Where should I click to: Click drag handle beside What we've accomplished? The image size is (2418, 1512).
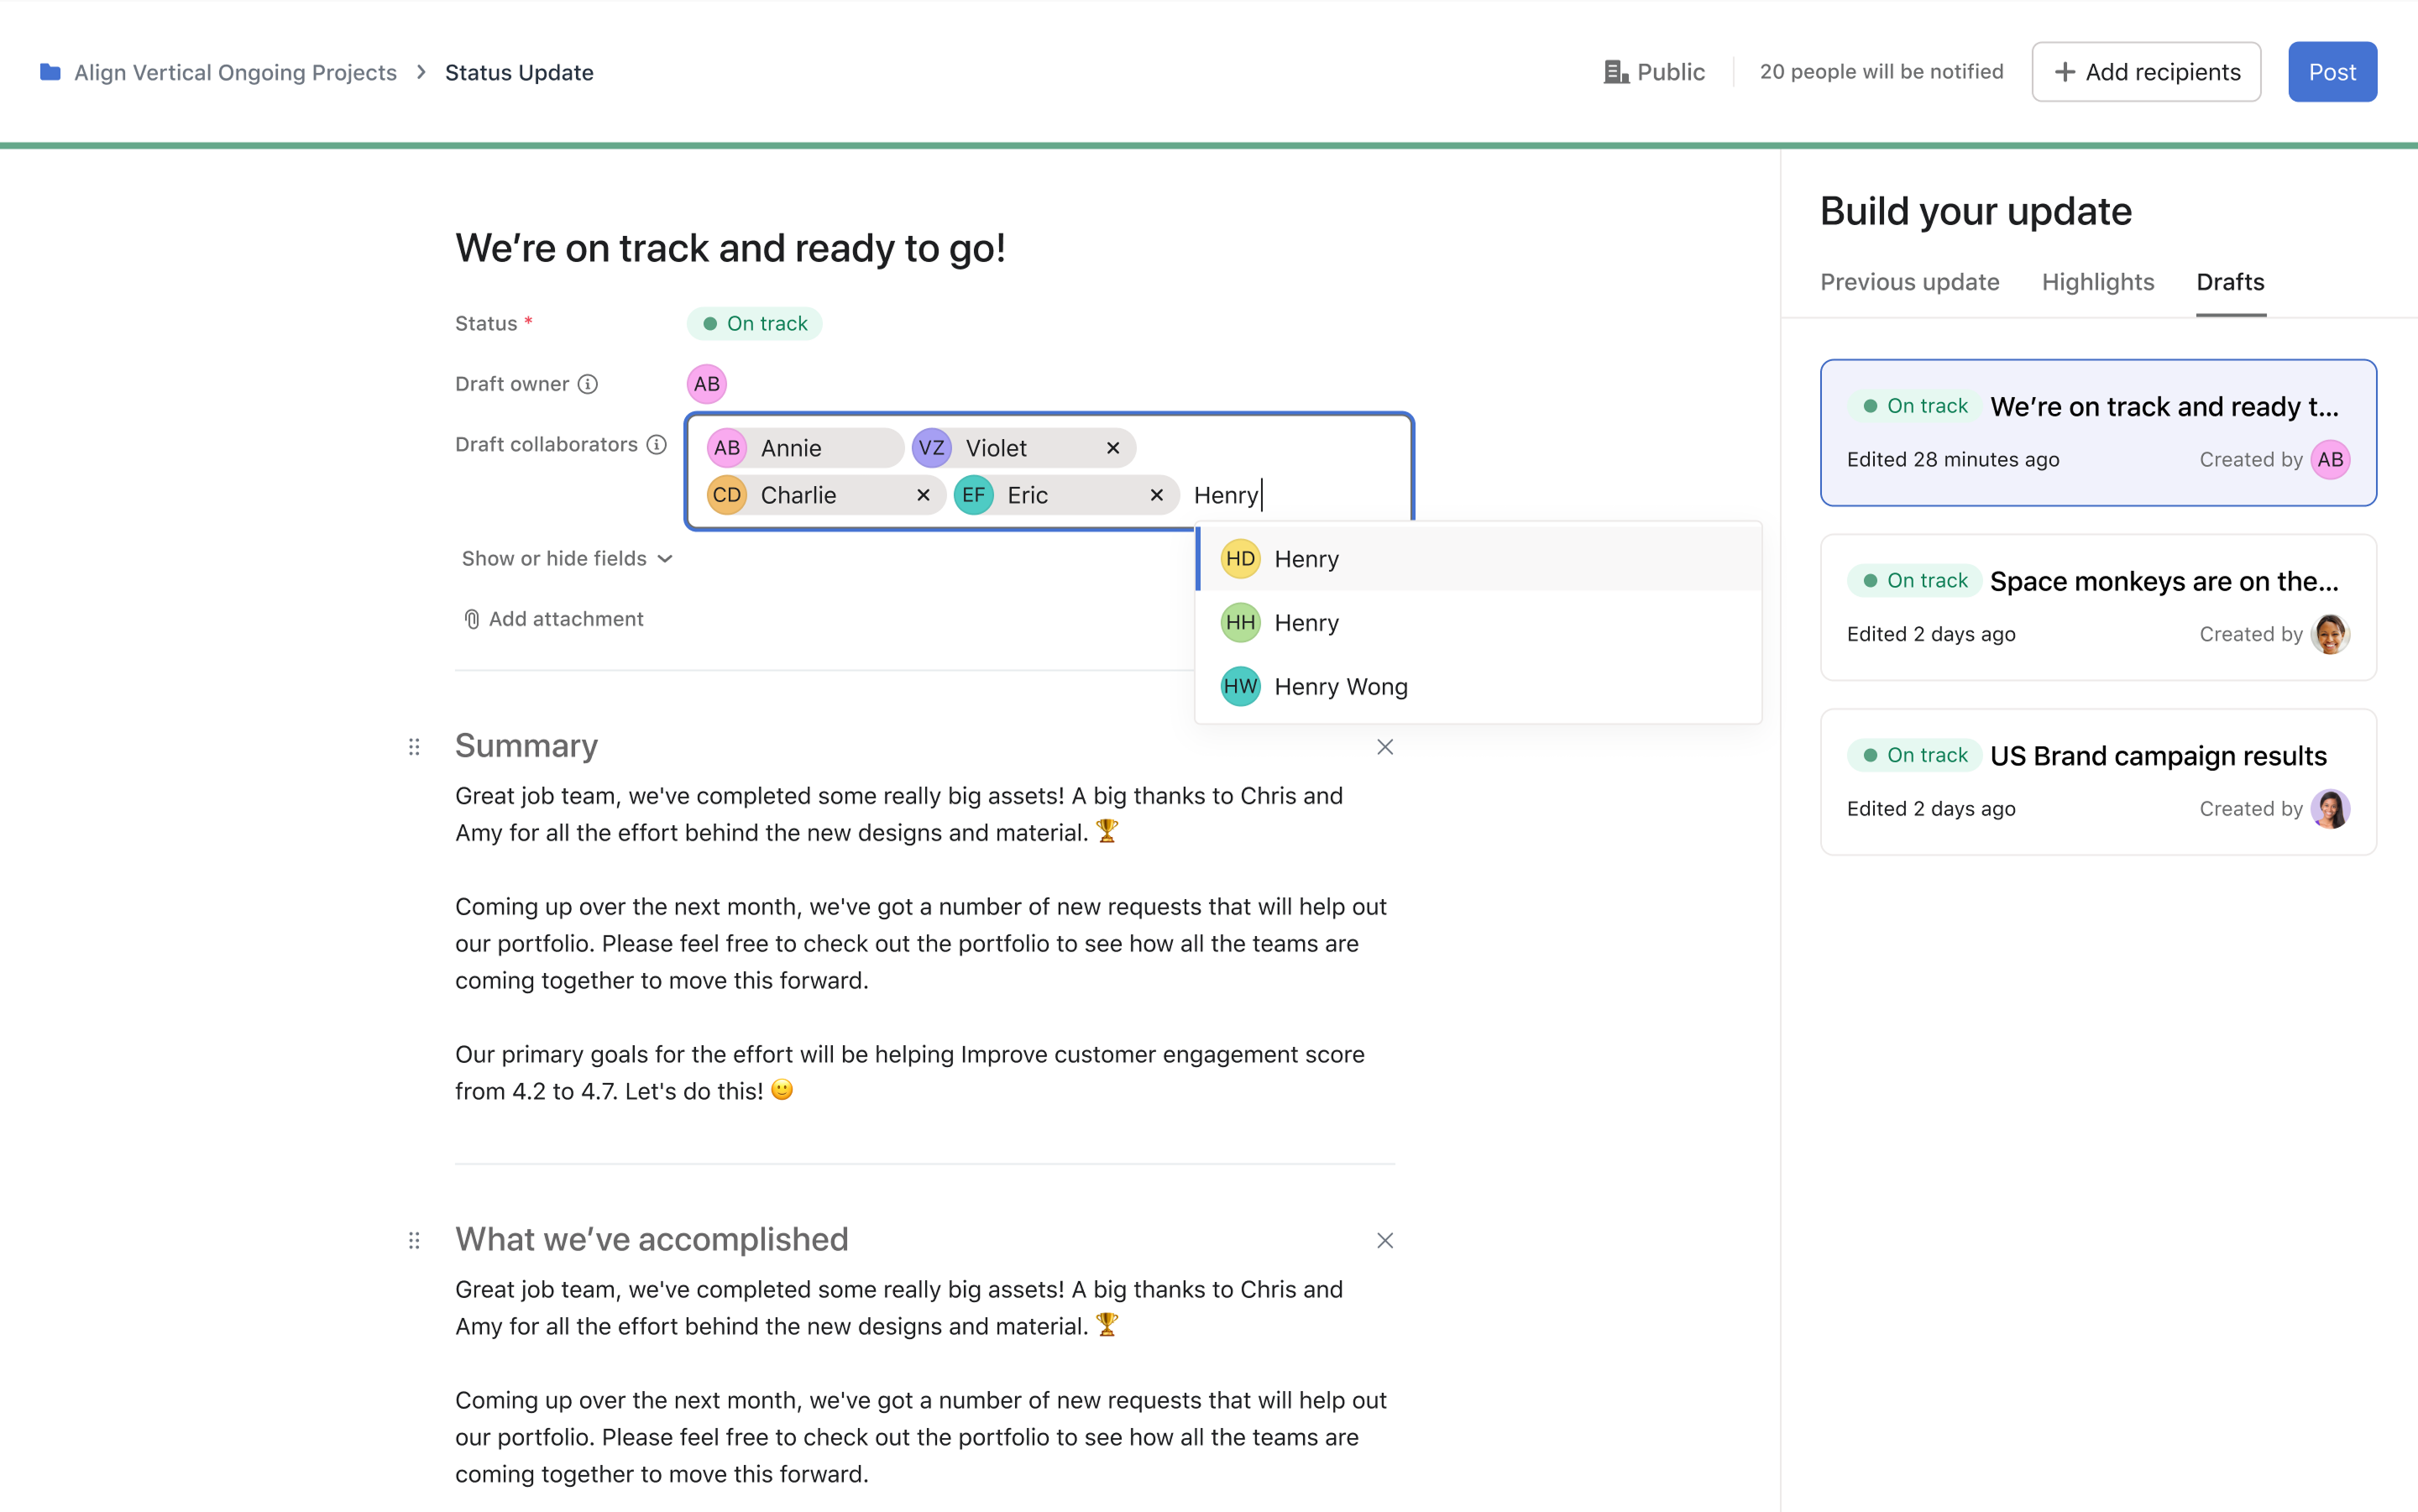click(414, 1241)
